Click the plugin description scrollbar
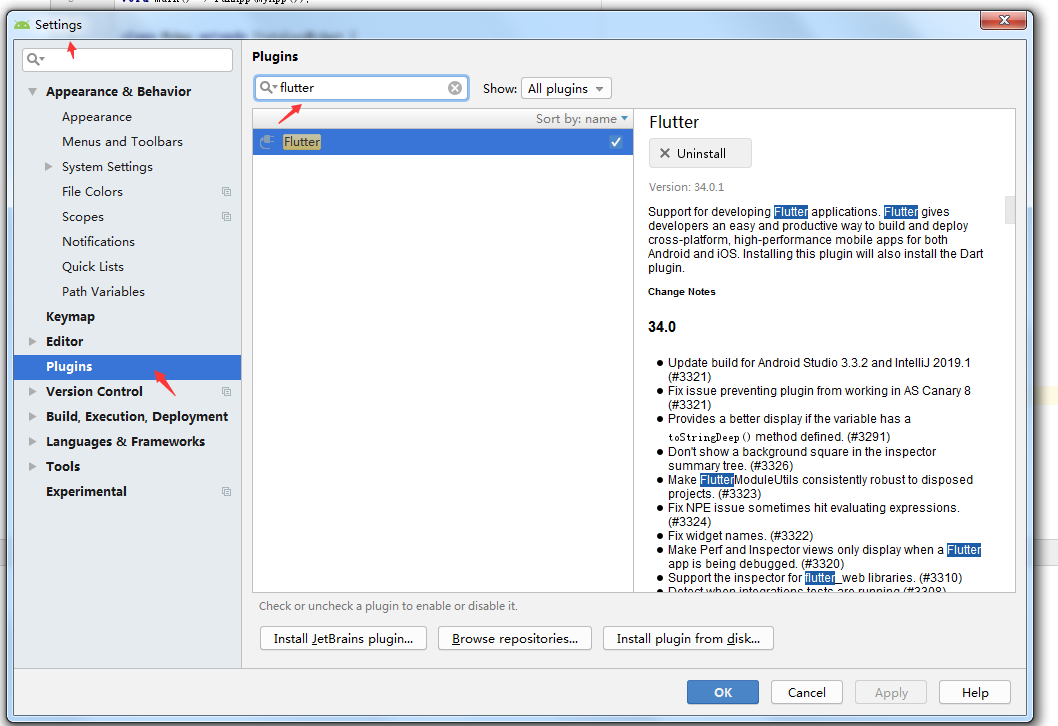This screenshot has height=726, width=1058. 1010,210
